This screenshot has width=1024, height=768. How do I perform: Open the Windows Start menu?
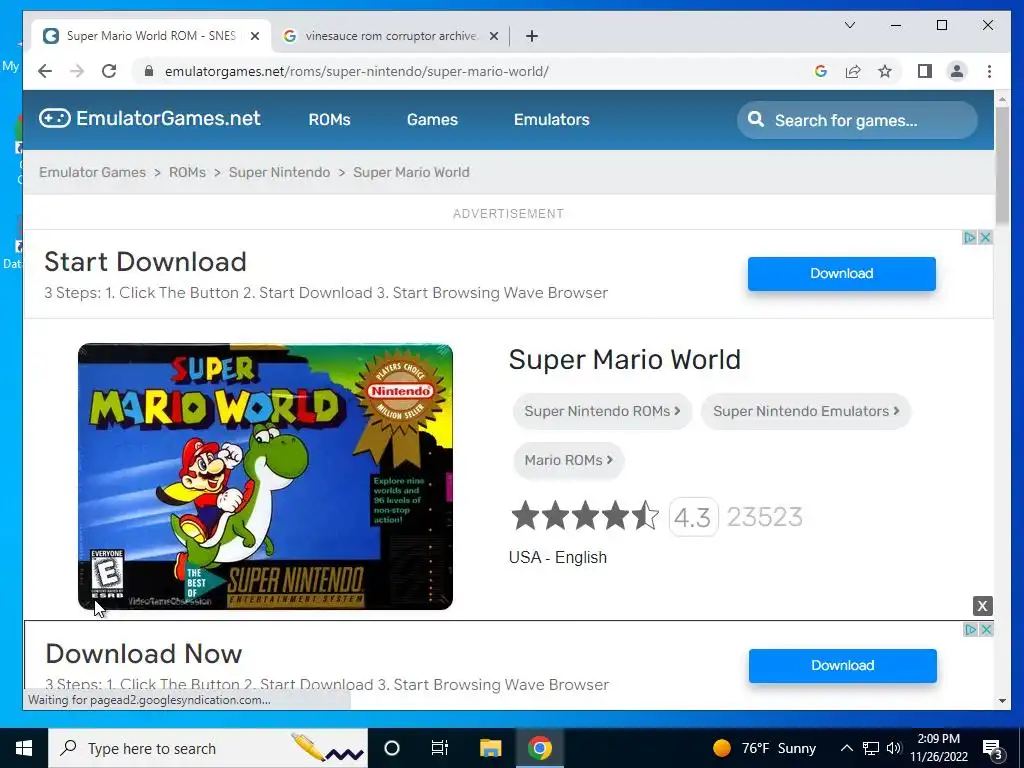click(x=24, y=748)
